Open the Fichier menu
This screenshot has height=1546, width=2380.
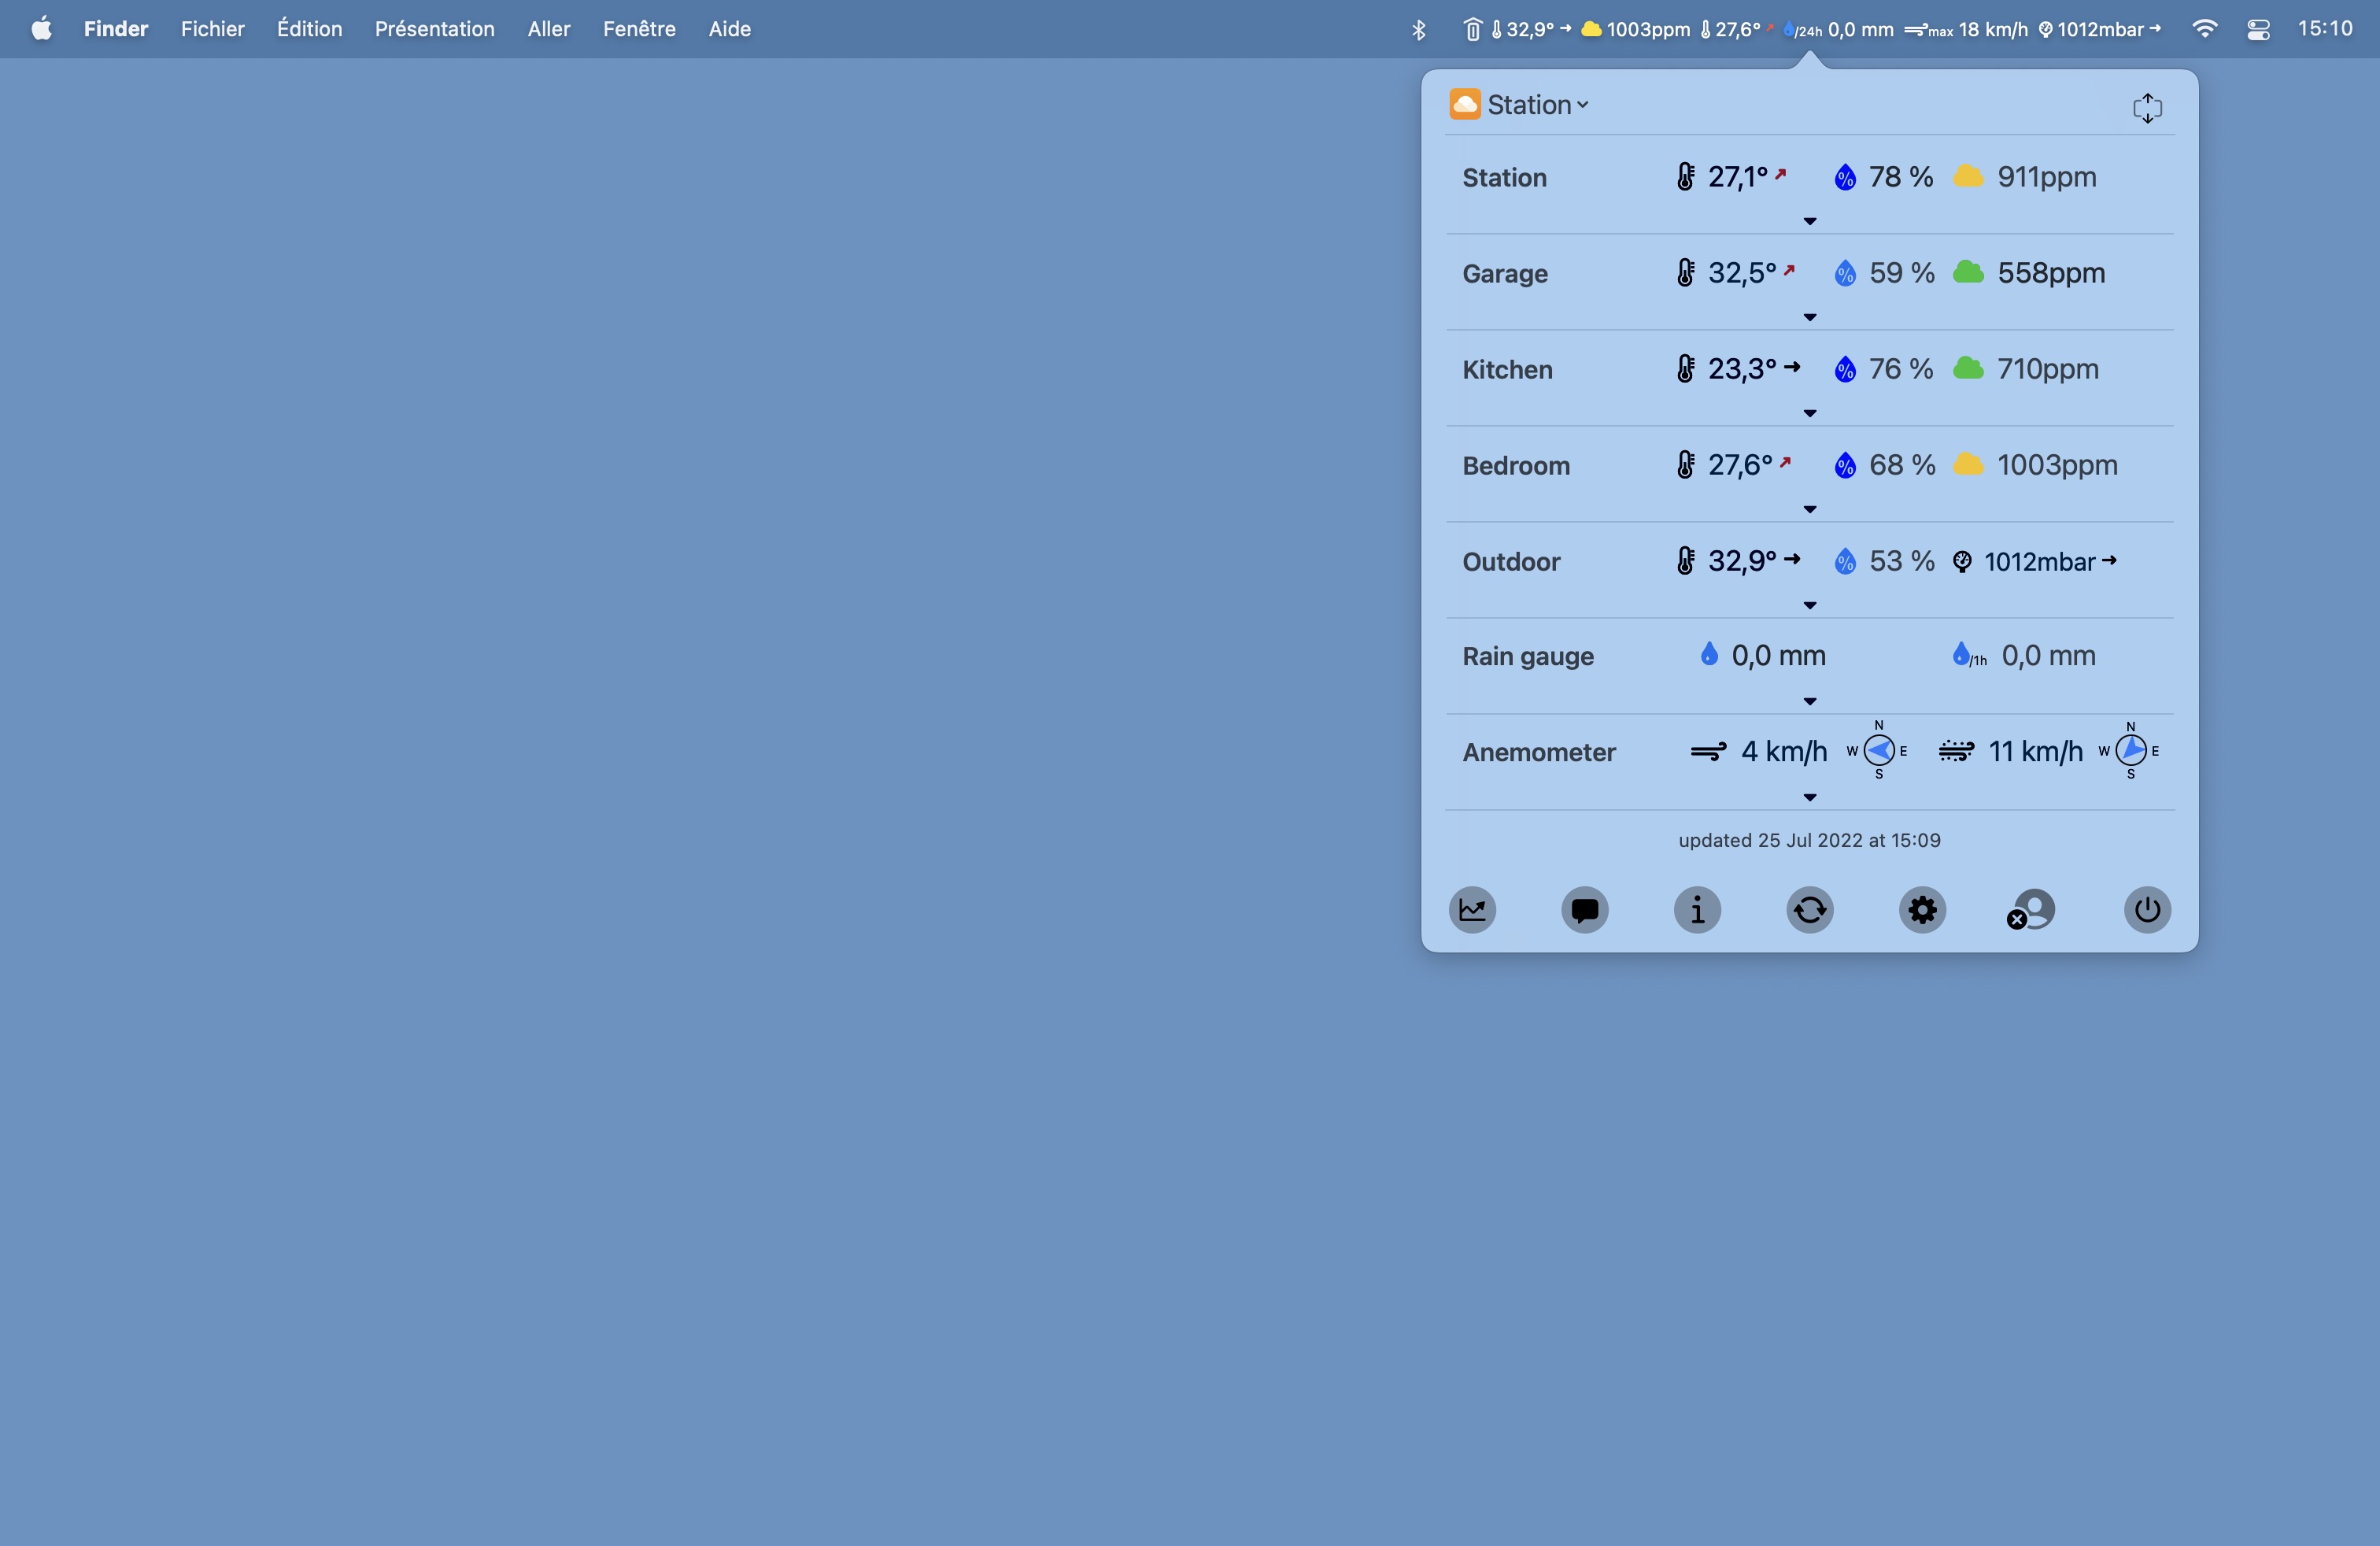pyautogui.click(x=212, y=29)
